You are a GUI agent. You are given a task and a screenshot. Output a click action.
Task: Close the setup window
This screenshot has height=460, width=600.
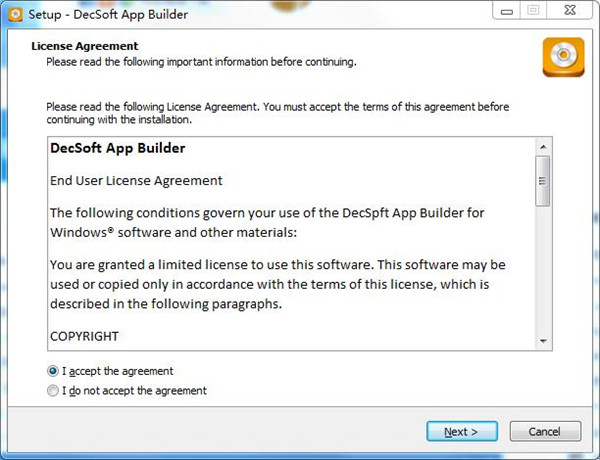(x=570, y=10)
